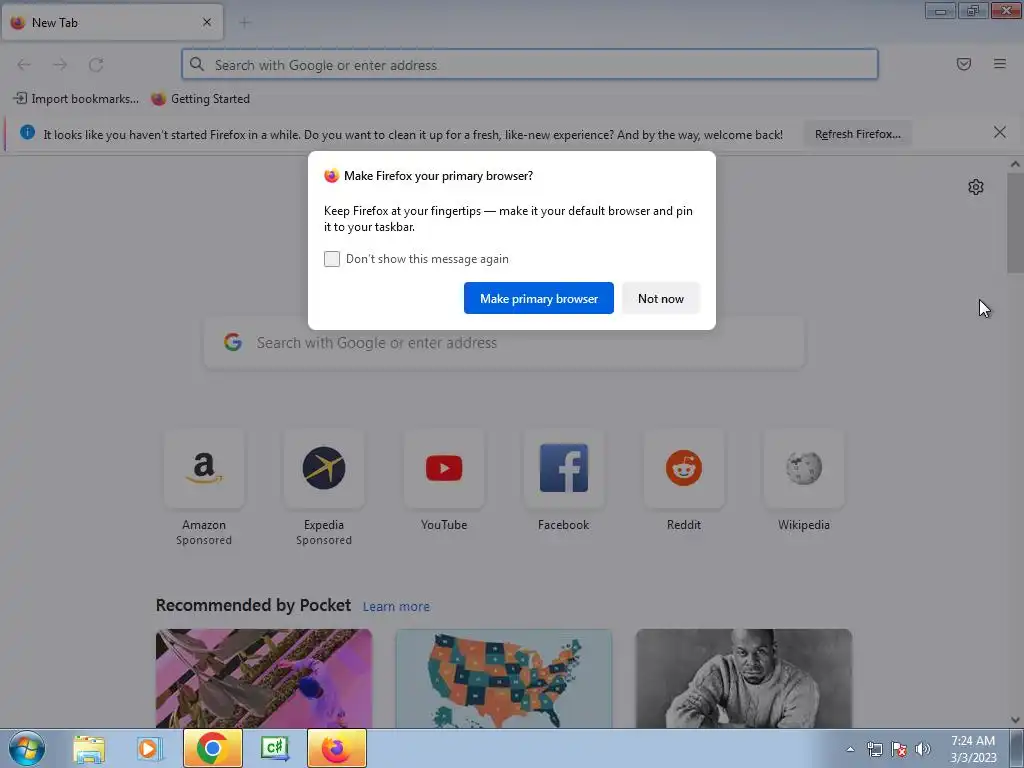Screen dimensions: 1024x768
Task: Click the scrollbar up arrow
Action: click(1015, 165)
